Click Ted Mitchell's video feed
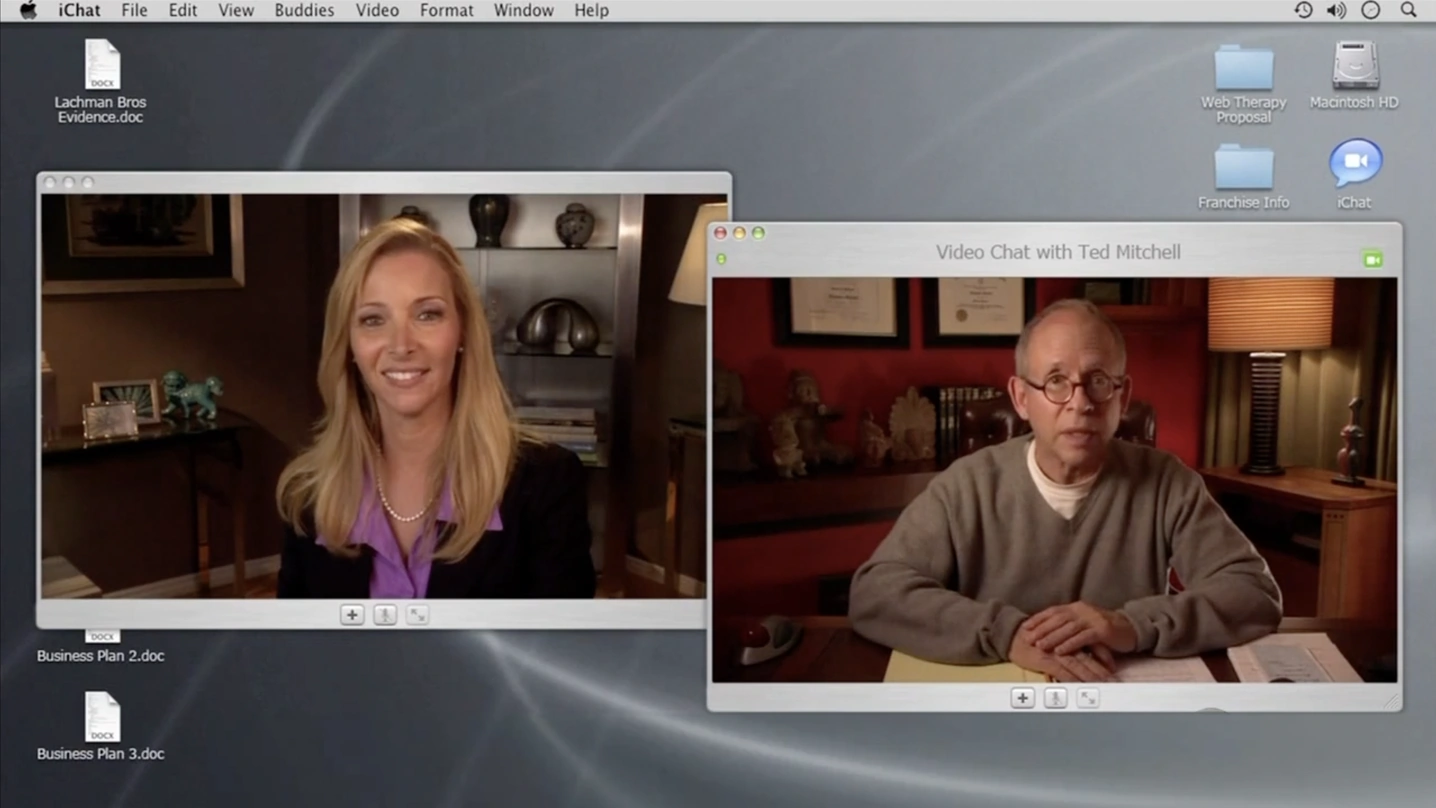The image size is (1436, 808). [x=1054, y=480]
